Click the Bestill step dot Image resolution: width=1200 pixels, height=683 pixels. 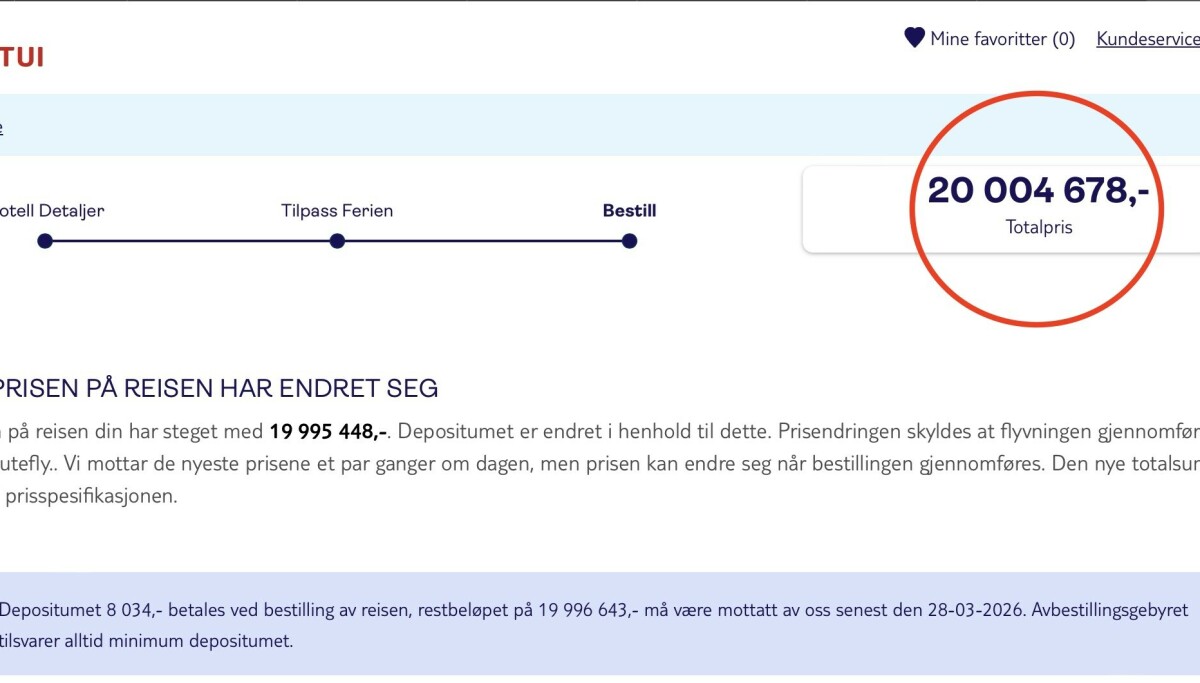[629, 241]
